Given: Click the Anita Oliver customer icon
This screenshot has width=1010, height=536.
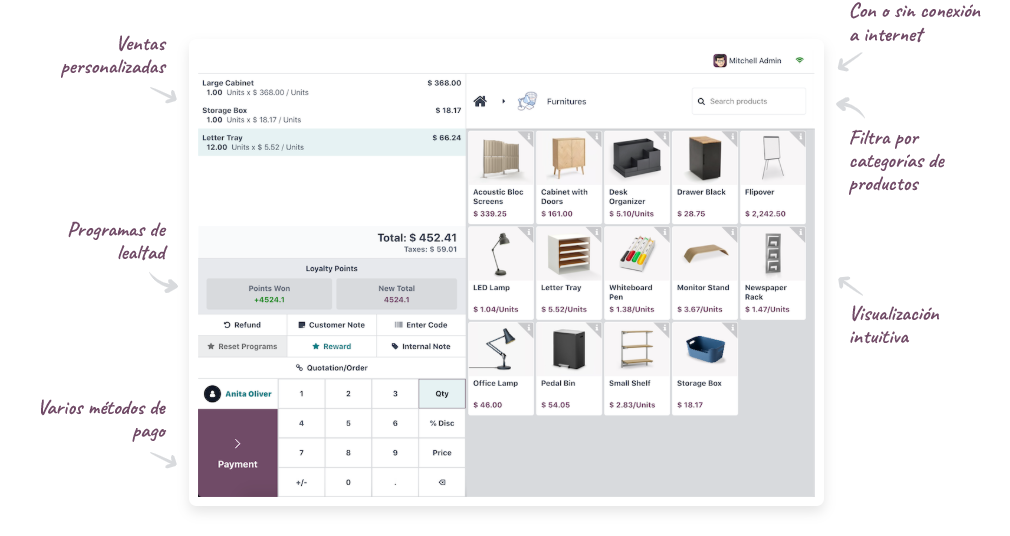Looking at the screenshot, I should click(x=212, y=394).
